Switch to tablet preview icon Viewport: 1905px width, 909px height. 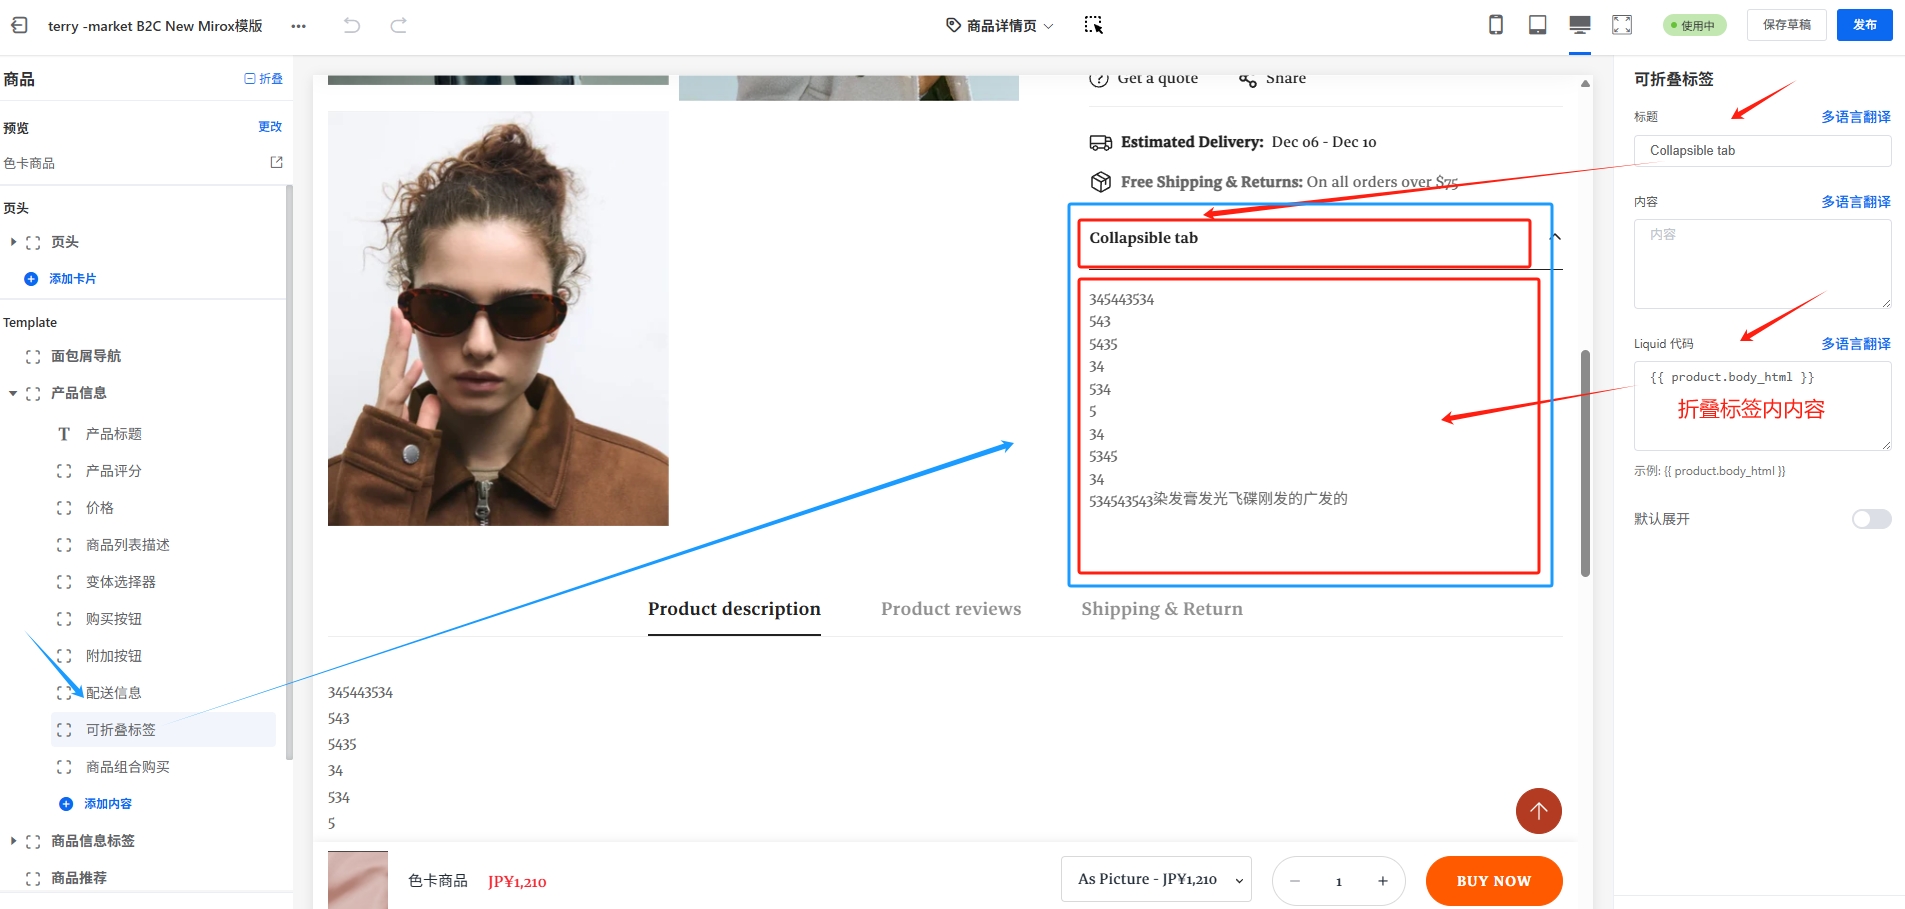pos(1537,25)
